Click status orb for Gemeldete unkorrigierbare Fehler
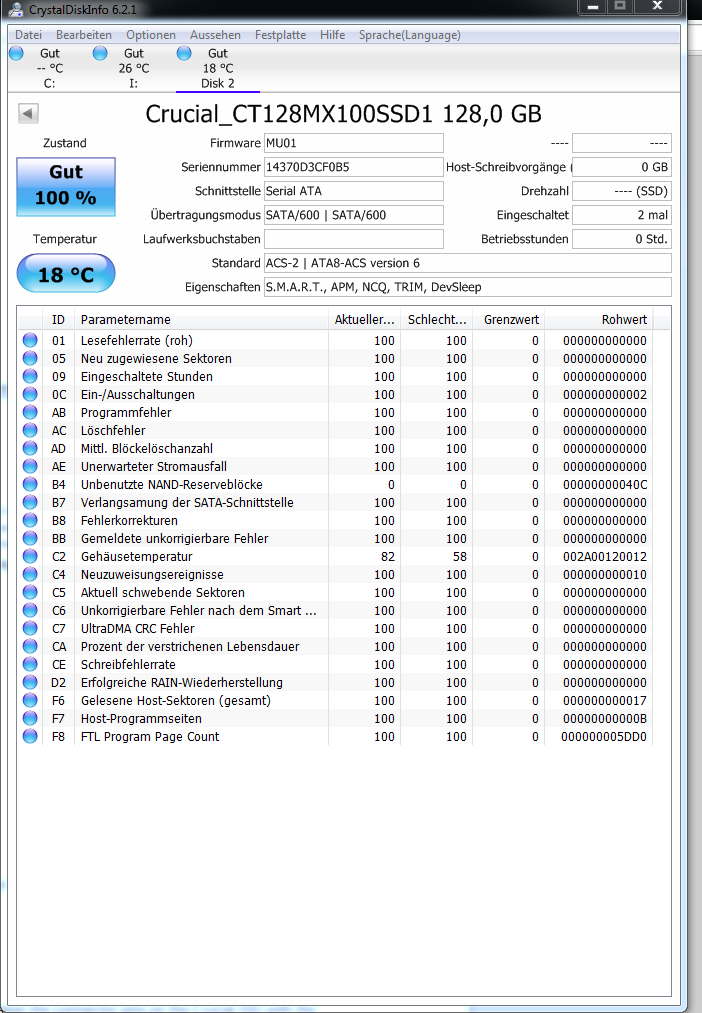The height and width of the screenshot is (1013, 702). (x=30, y=538)
